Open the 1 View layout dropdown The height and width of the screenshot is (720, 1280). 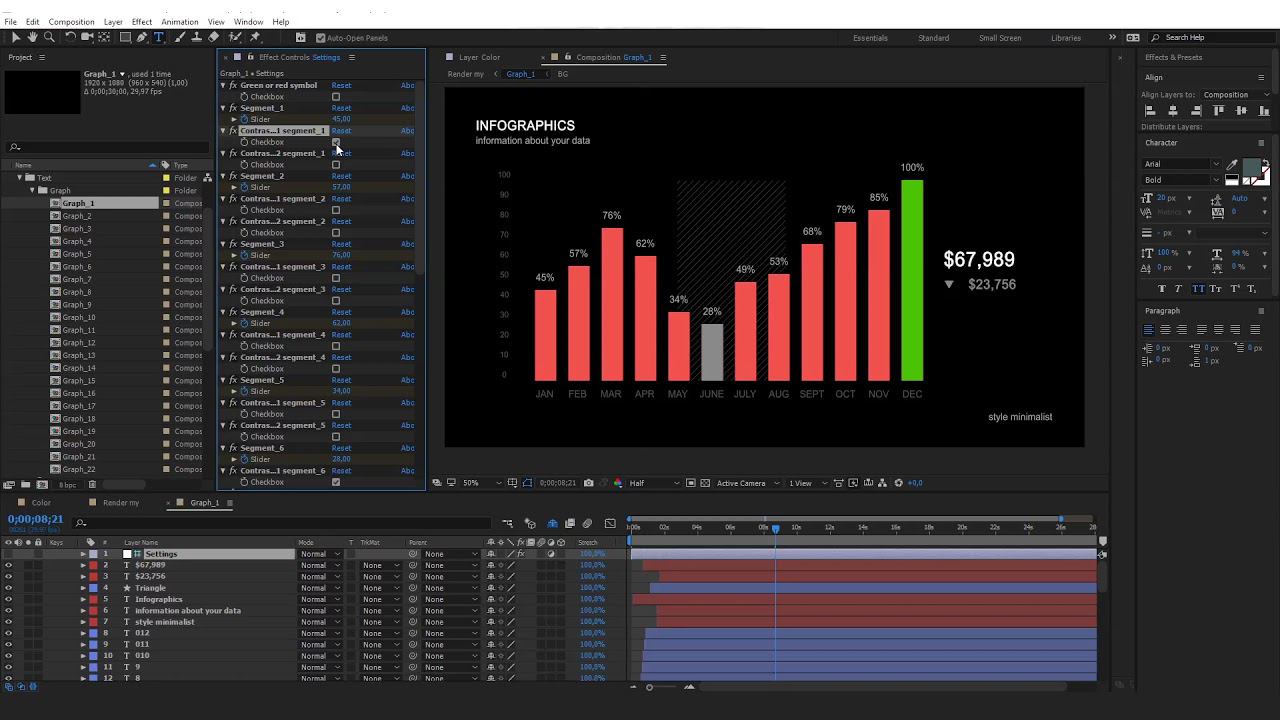point(808,483)
